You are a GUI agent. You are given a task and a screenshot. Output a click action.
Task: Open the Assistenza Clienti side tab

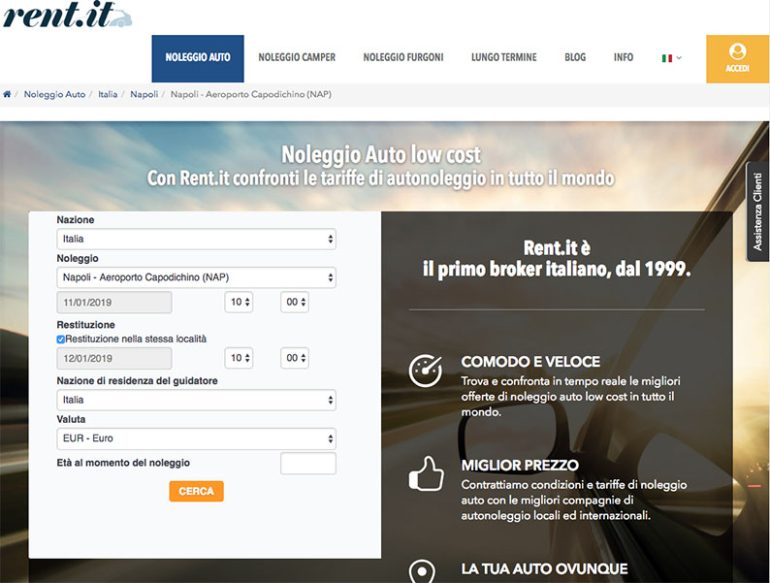pos(758,212)
